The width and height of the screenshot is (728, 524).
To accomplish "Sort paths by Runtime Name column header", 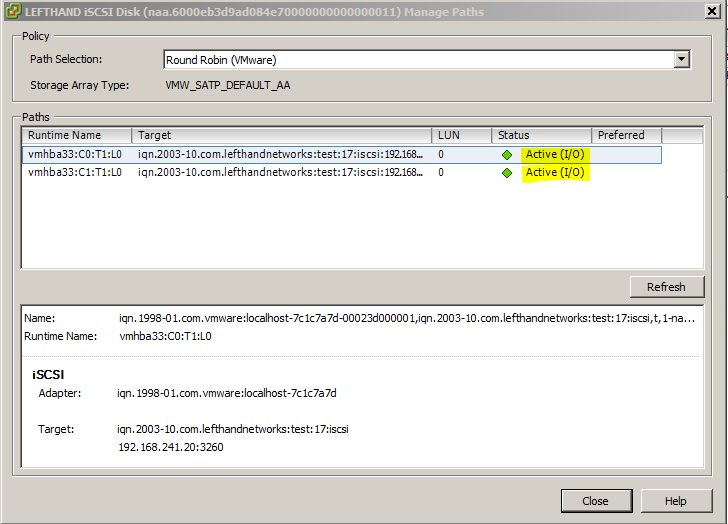I will click(x=76, y=135).
